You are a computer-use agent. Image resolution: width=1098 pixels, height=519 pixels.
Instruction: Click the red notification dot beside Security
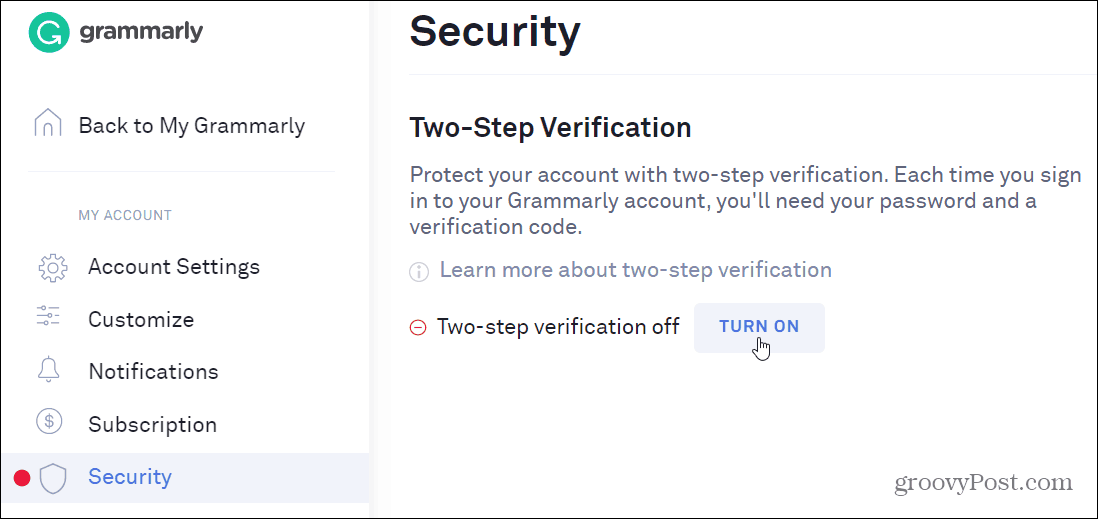(x=22, y=478)
